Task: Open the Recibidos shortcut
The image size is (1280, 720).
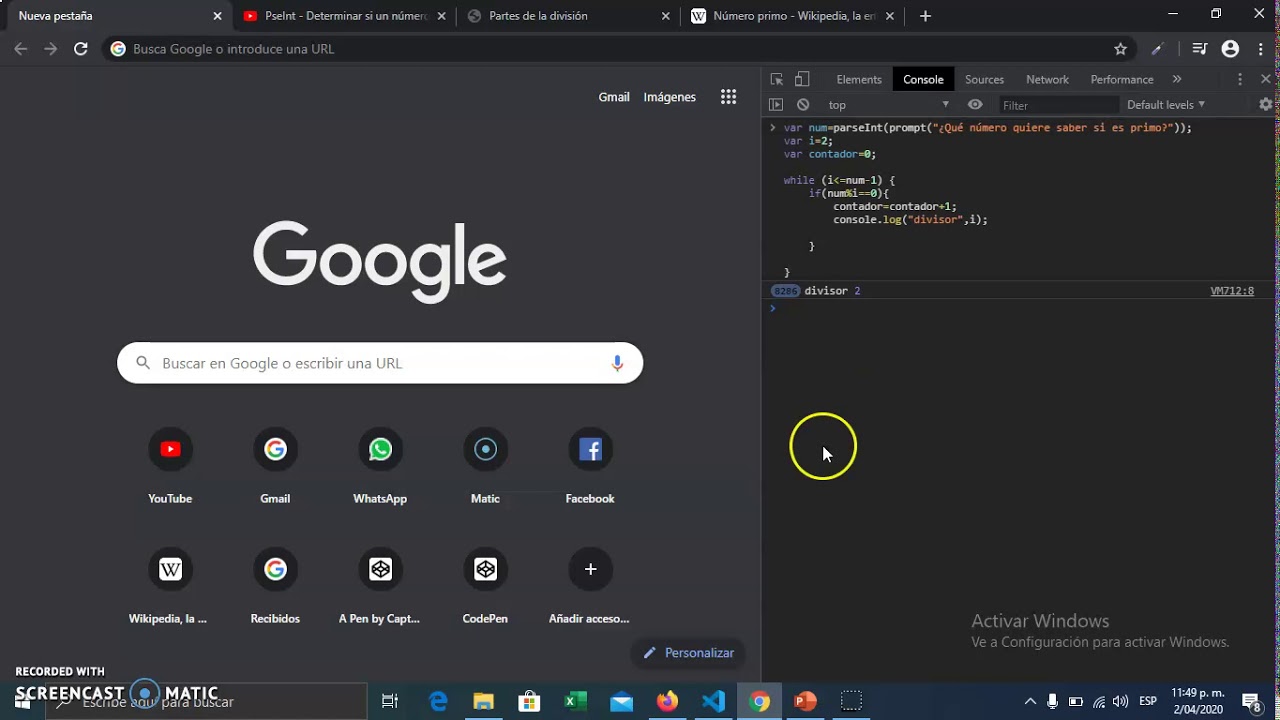Action: click(275, 586)
